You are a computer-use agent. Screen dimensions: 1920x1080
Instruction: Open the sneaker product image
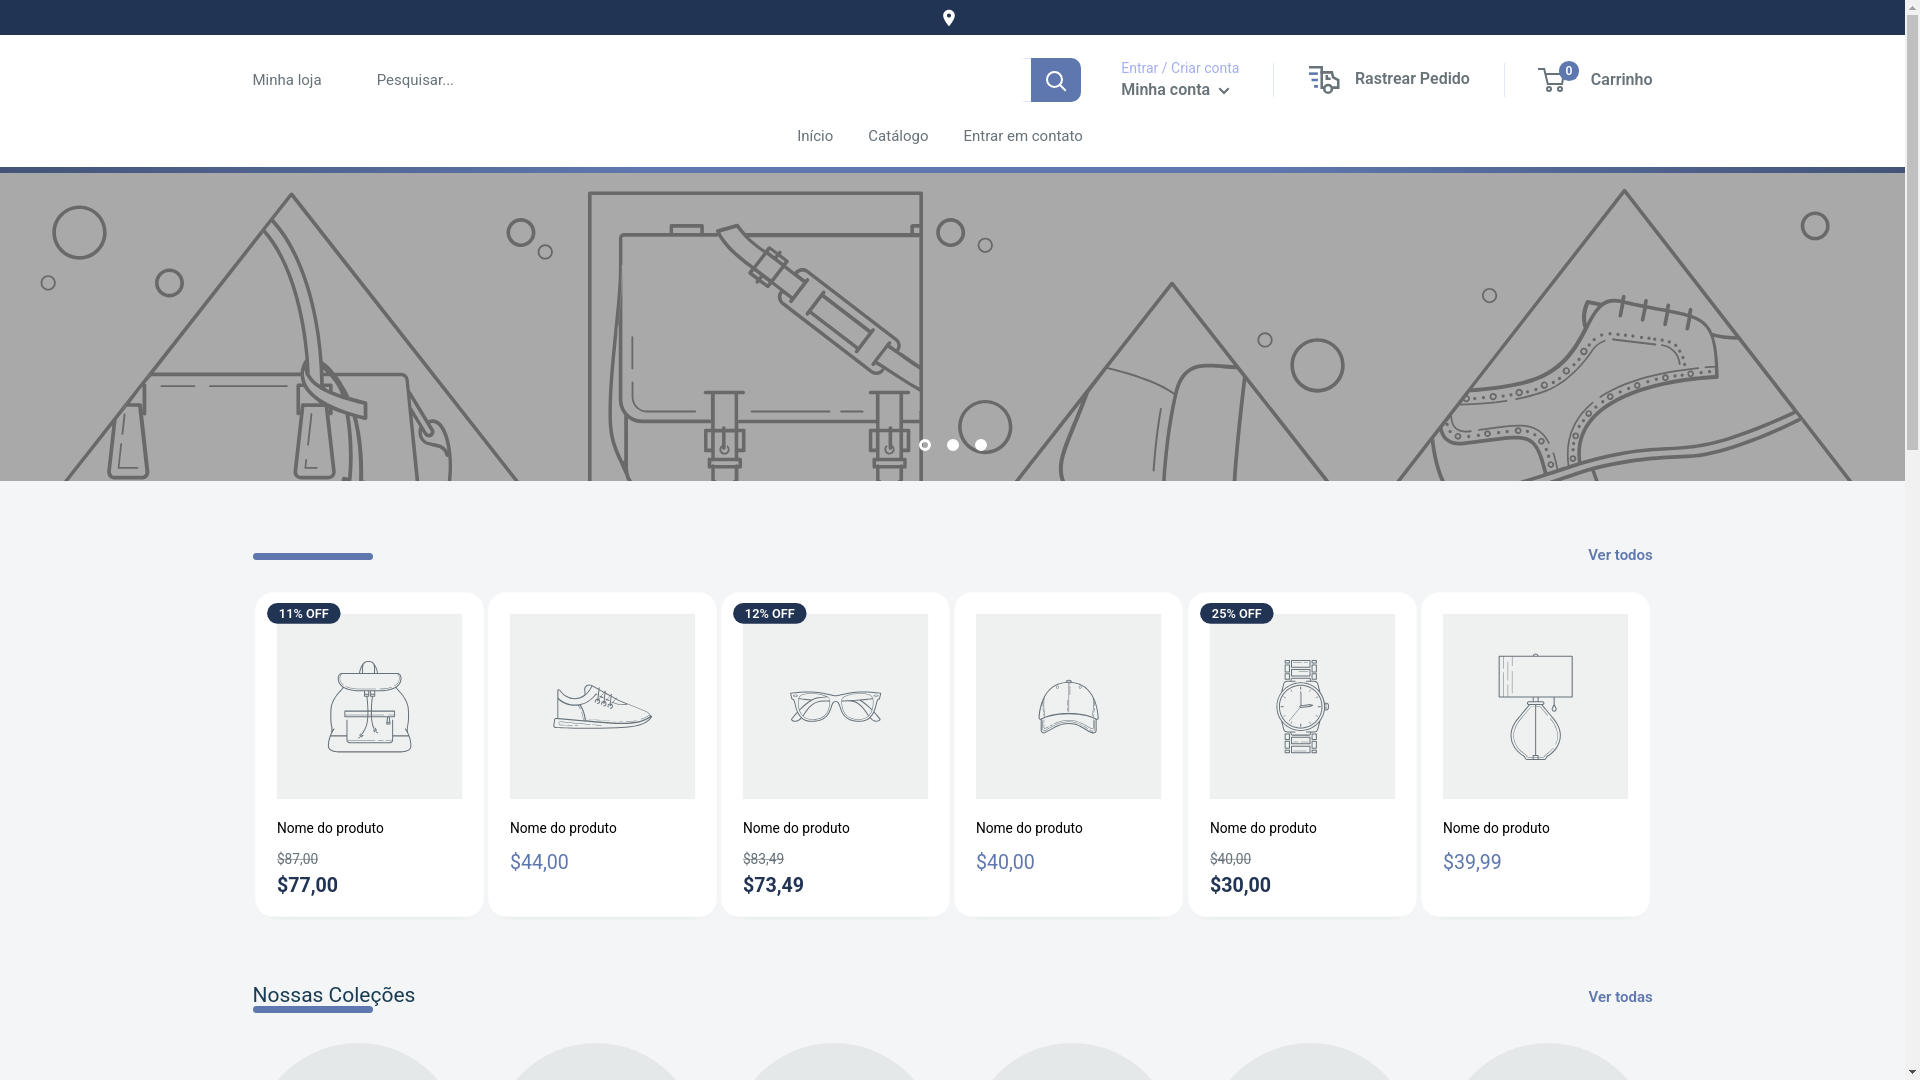[x=602, y=706]
